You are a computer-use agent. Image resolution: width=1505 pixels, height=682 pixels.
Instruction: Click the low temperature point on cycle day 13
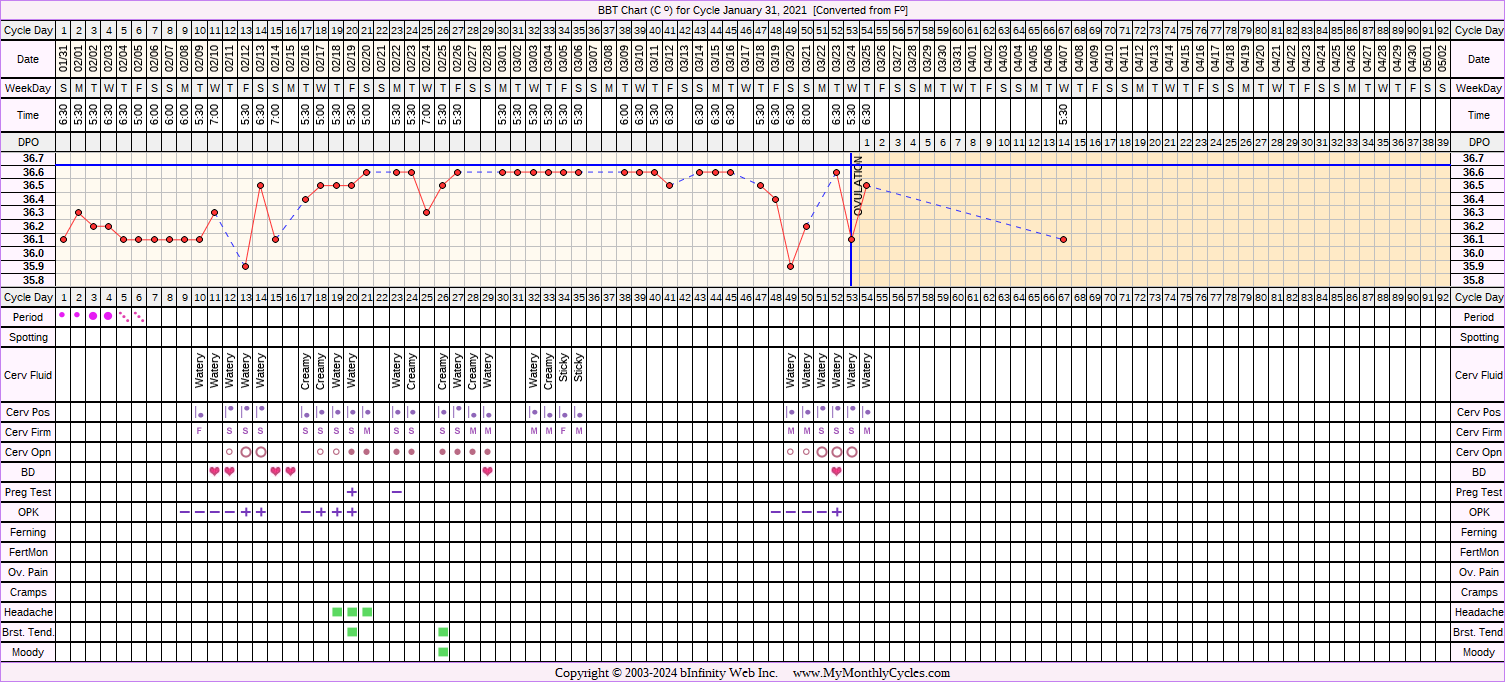(245, 266)
